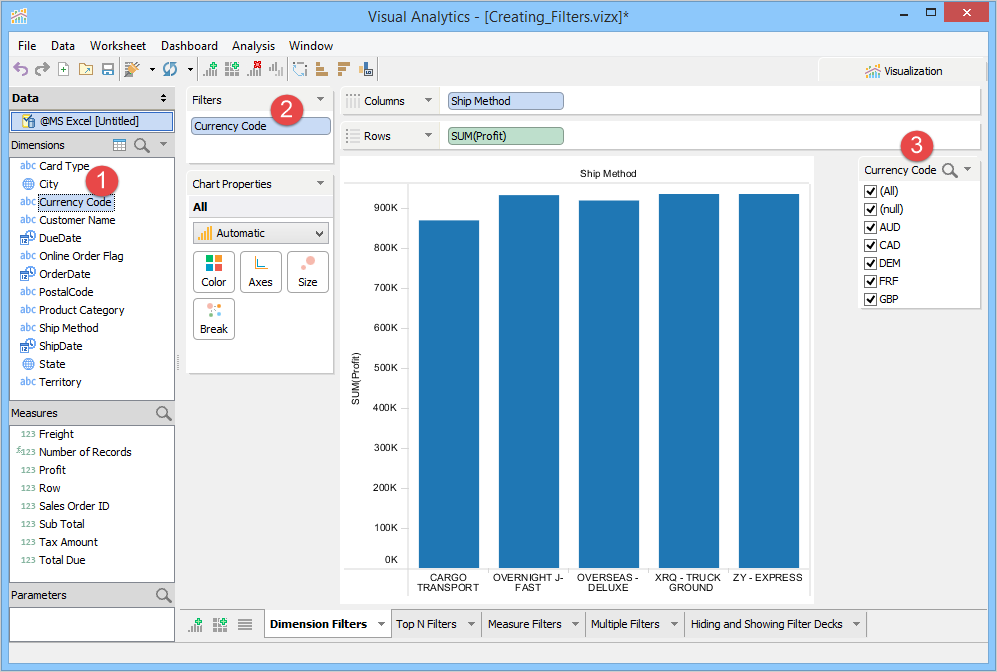997x672 pixels.
Task: Uncheck the GBP currency filter
Action: 870,299
